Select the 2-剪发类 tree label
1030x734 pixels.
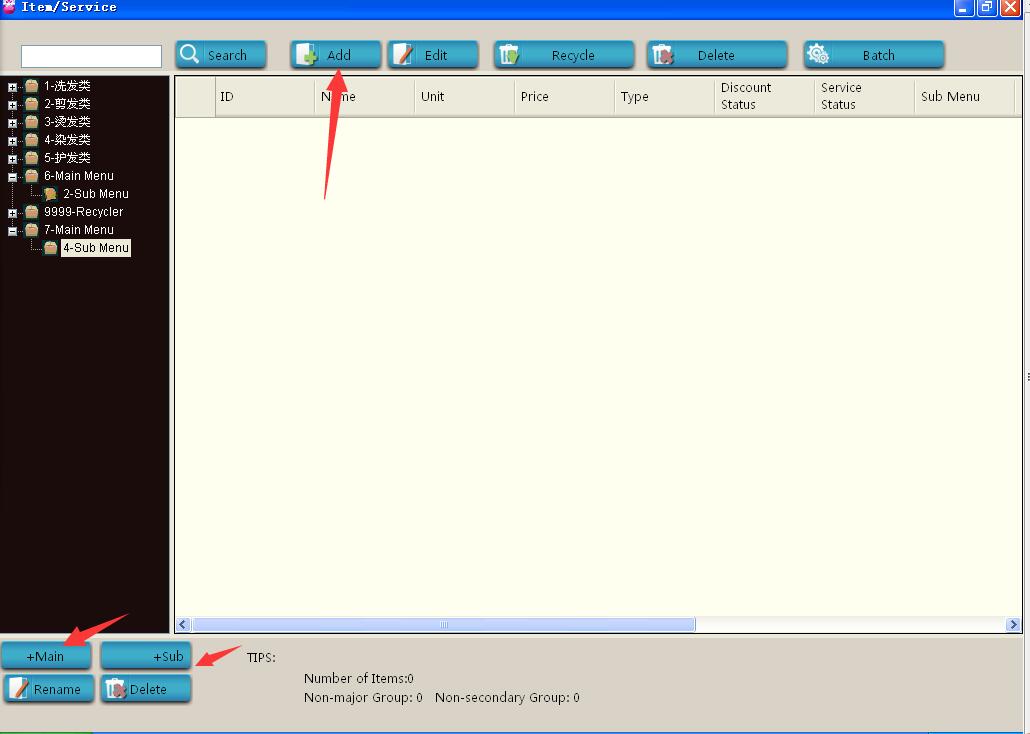pos(67,103)
